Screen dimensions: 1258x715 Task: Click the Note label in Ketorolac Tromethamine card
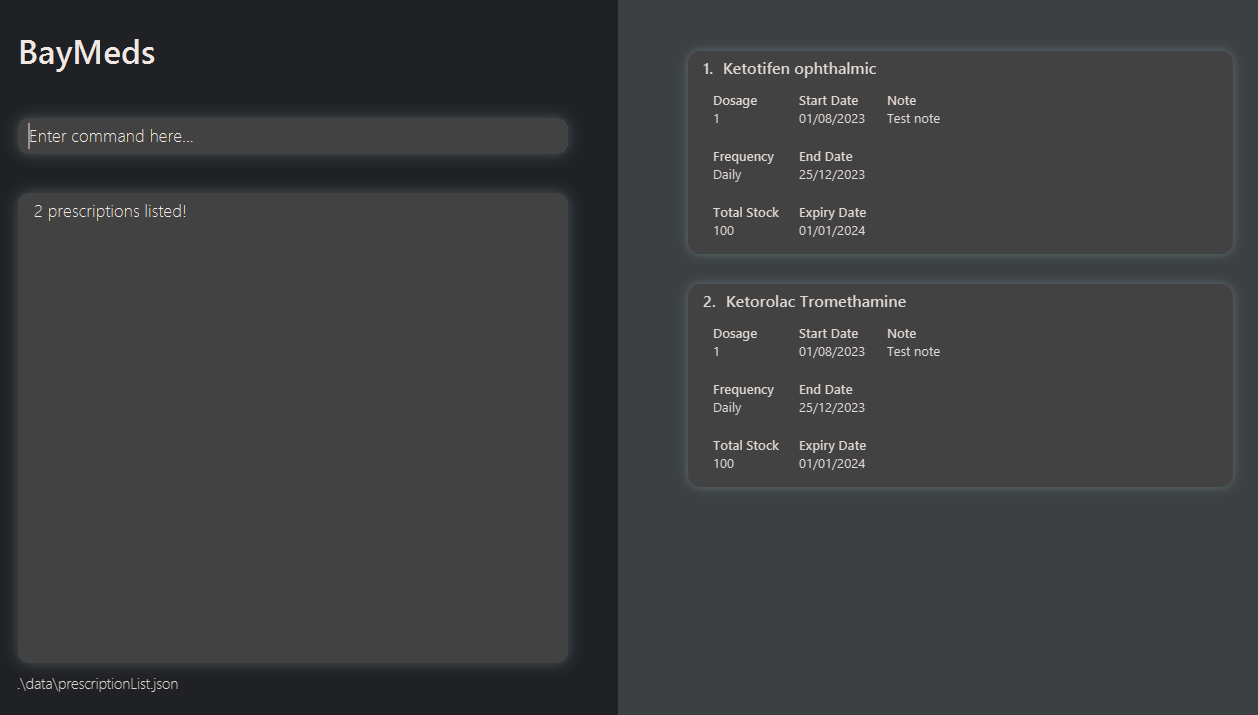[x=901, y=334]
